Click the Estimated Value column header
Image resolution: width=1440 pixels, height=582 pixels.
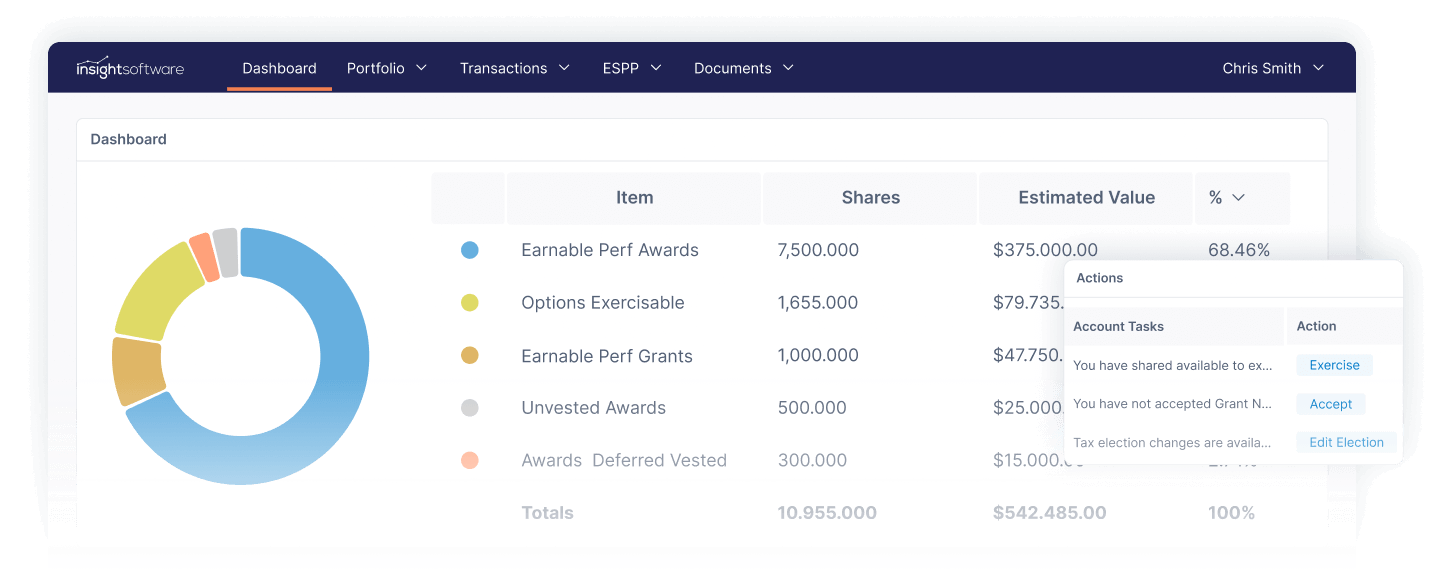point(1085,197)
